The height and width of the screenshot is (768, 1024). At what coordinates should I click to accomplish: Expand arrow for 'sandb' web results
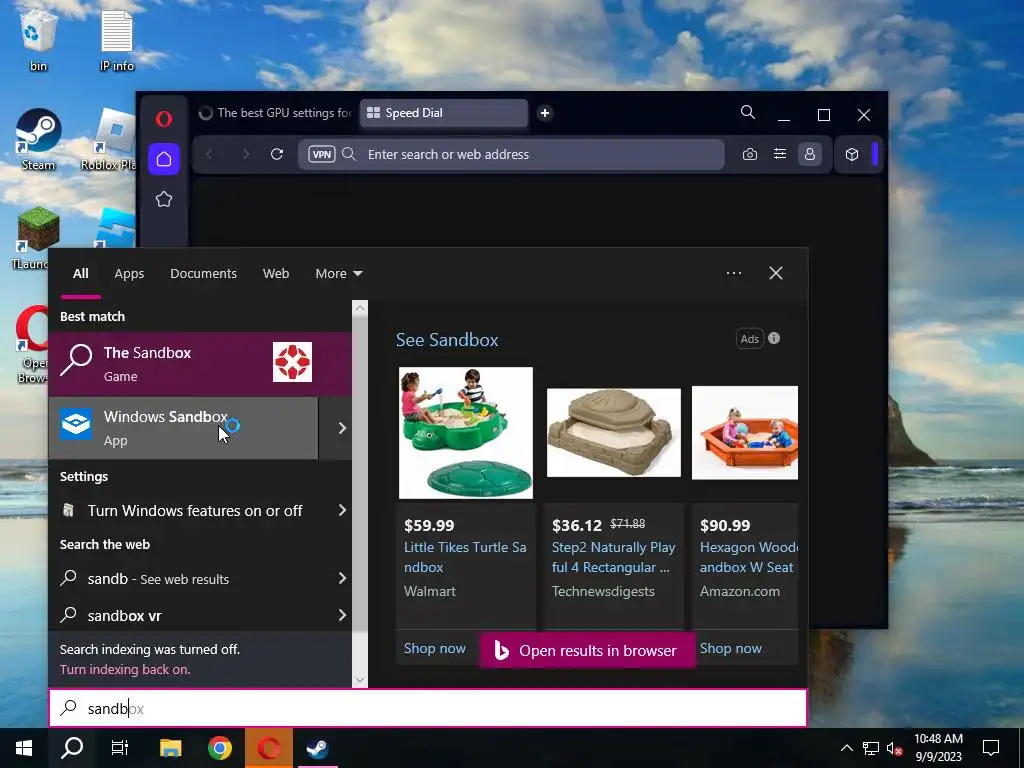coord(342,579)
